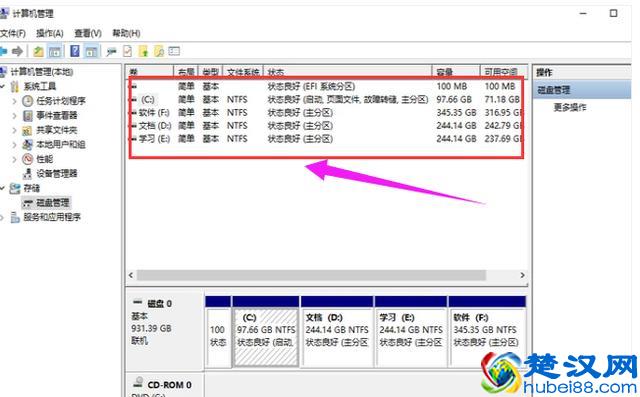Select 软件 (F:) volume in the list
This screenshot has width=640, height=397.
pos(154,112)
